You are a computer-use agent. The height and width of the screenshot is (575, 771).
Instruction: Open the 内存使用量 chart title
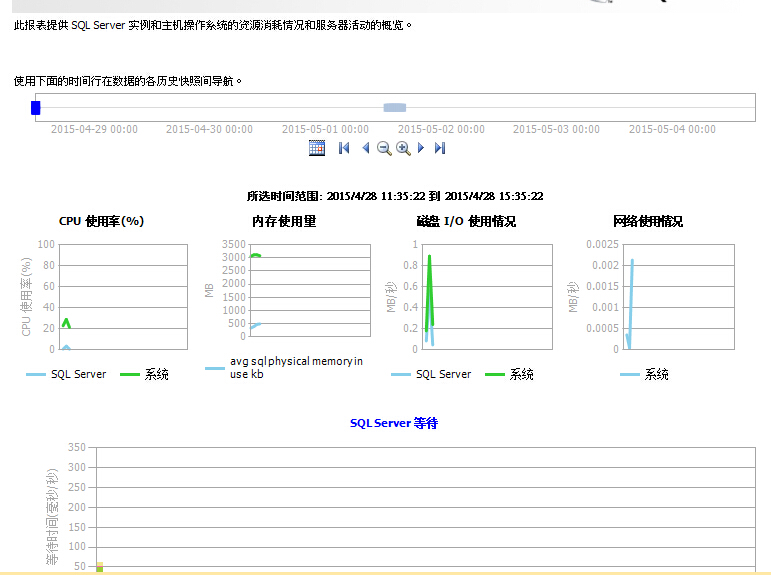pos(284,221)
